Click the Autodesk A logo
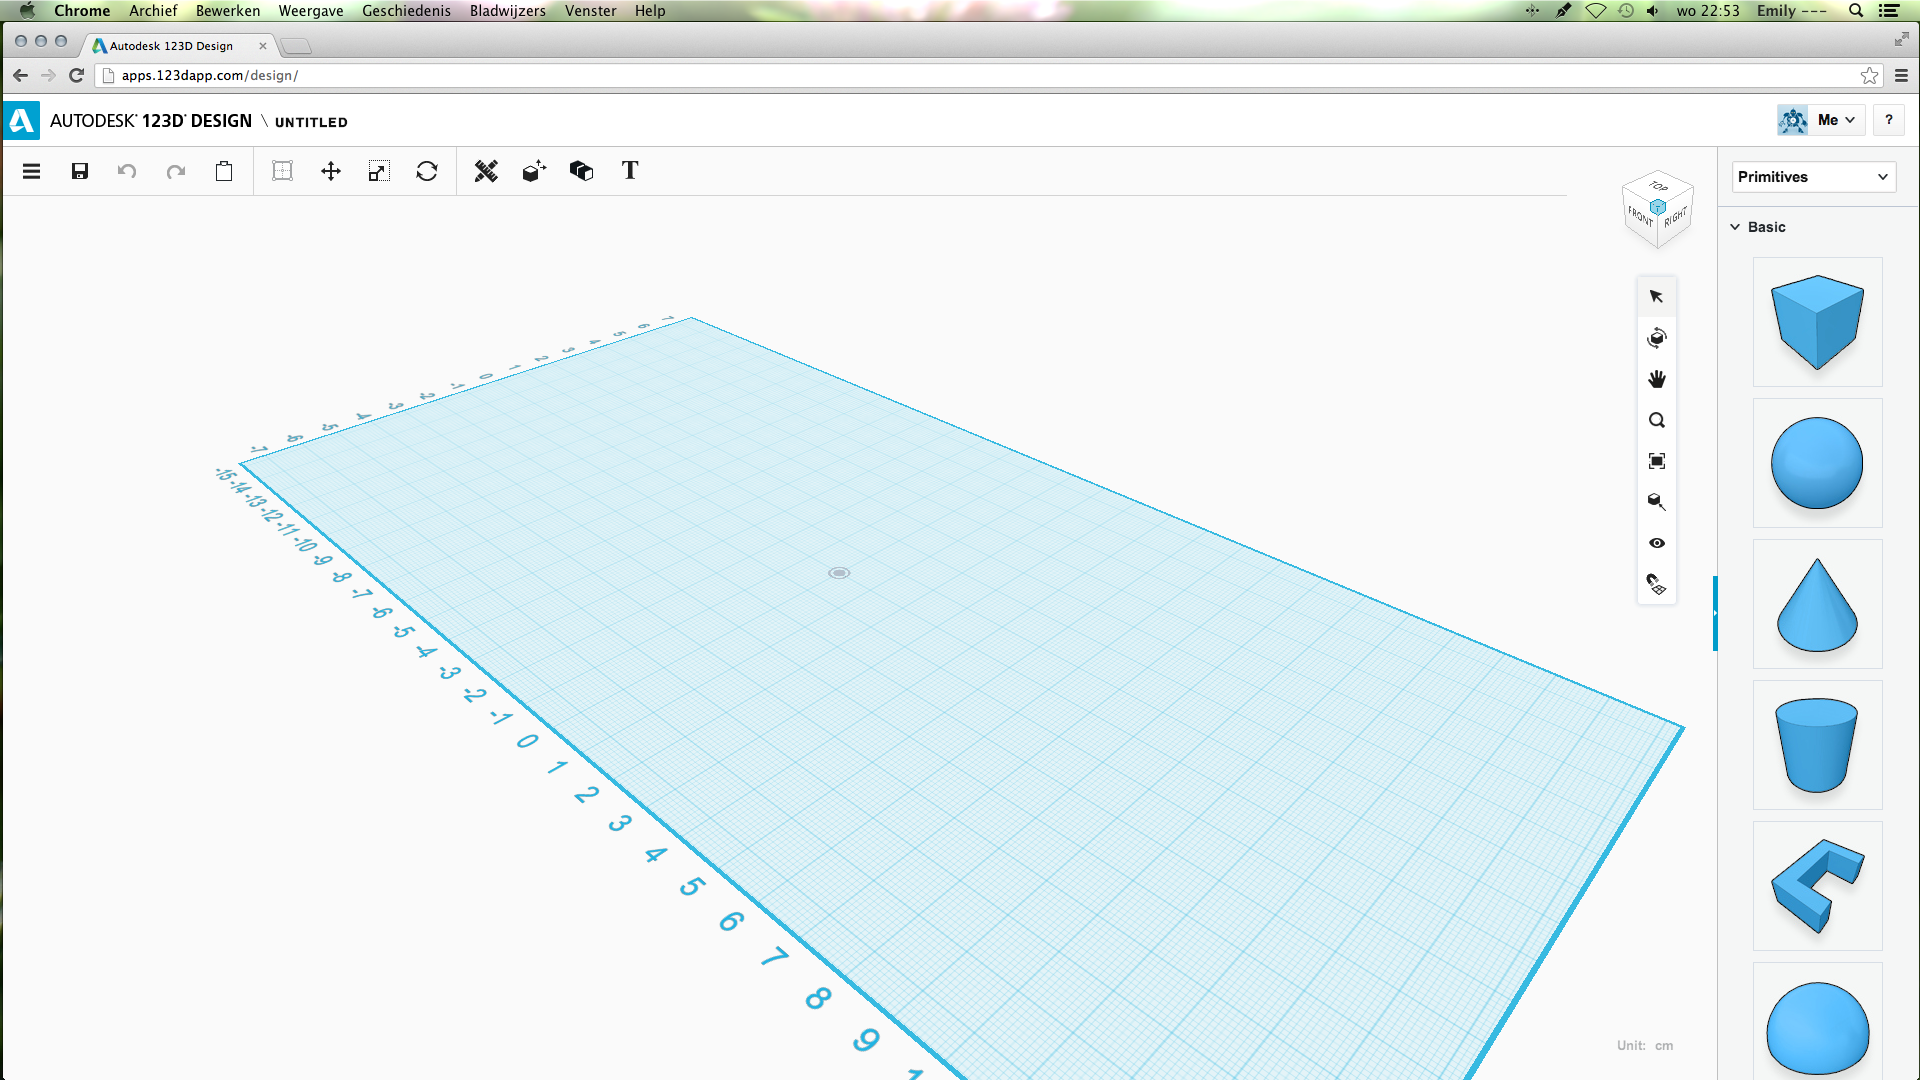The image size is (1920, 1080). (22, 121)
